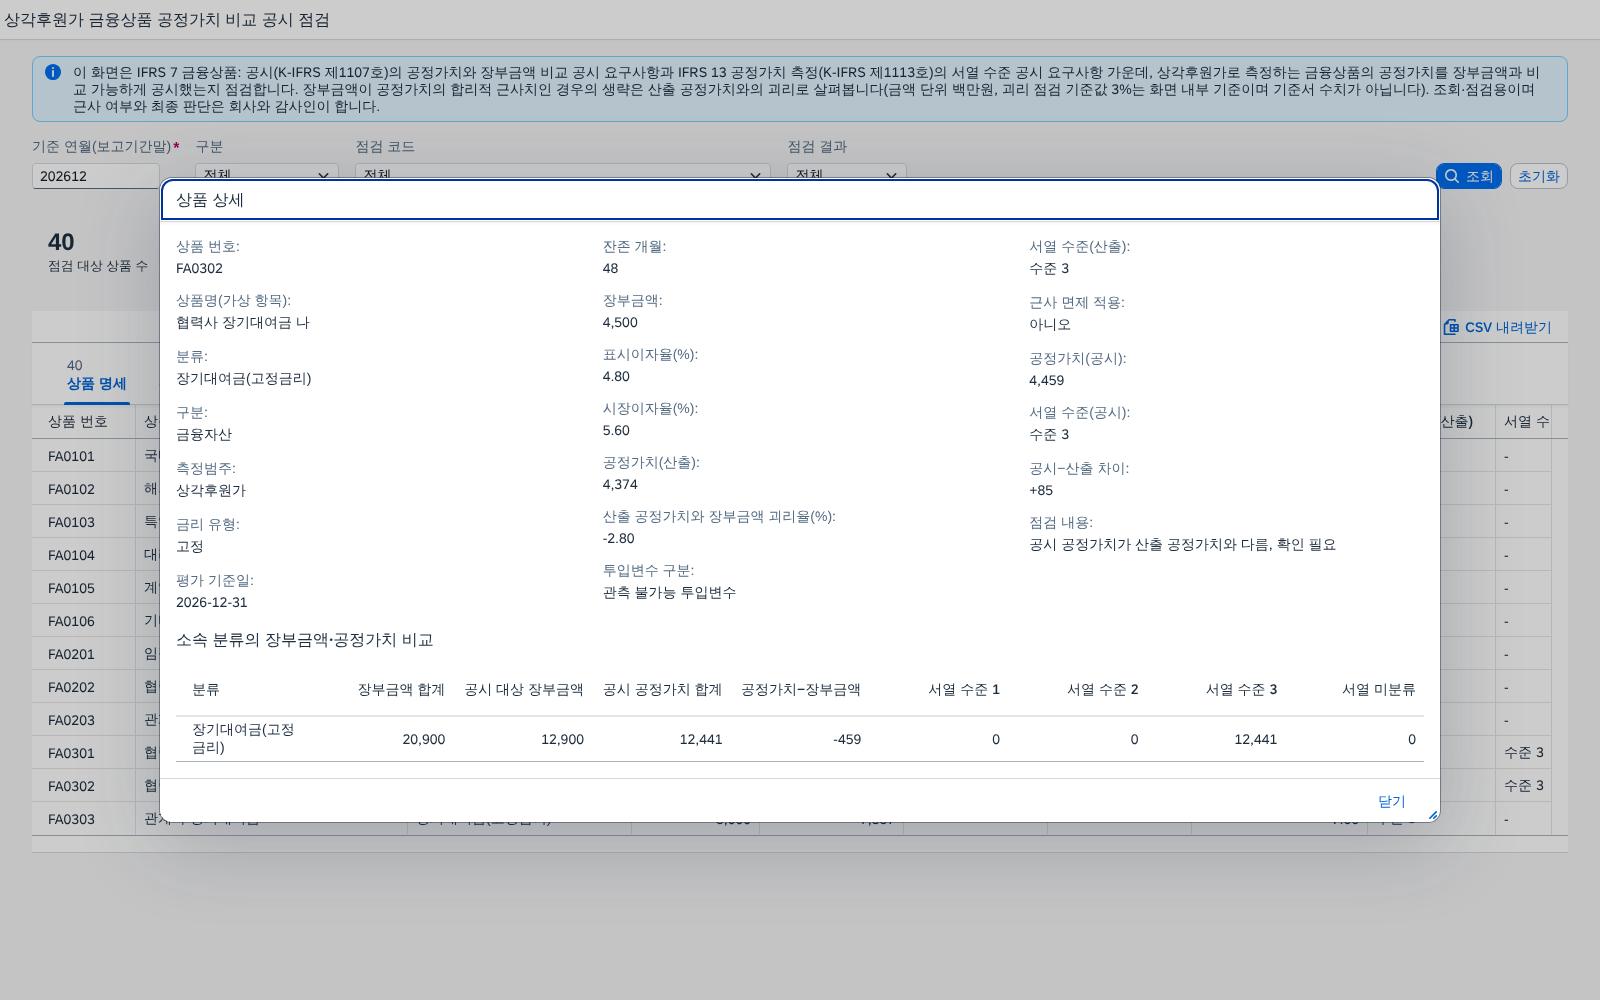Click the 공정가치(공시) value 4,459
The height and width of the screenshot is (1000, 1600).
pos(1046,380)
